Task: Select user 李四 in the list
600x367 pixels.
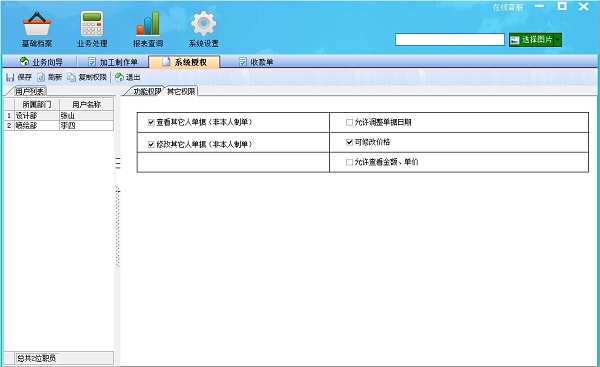Action: point(86,126)
